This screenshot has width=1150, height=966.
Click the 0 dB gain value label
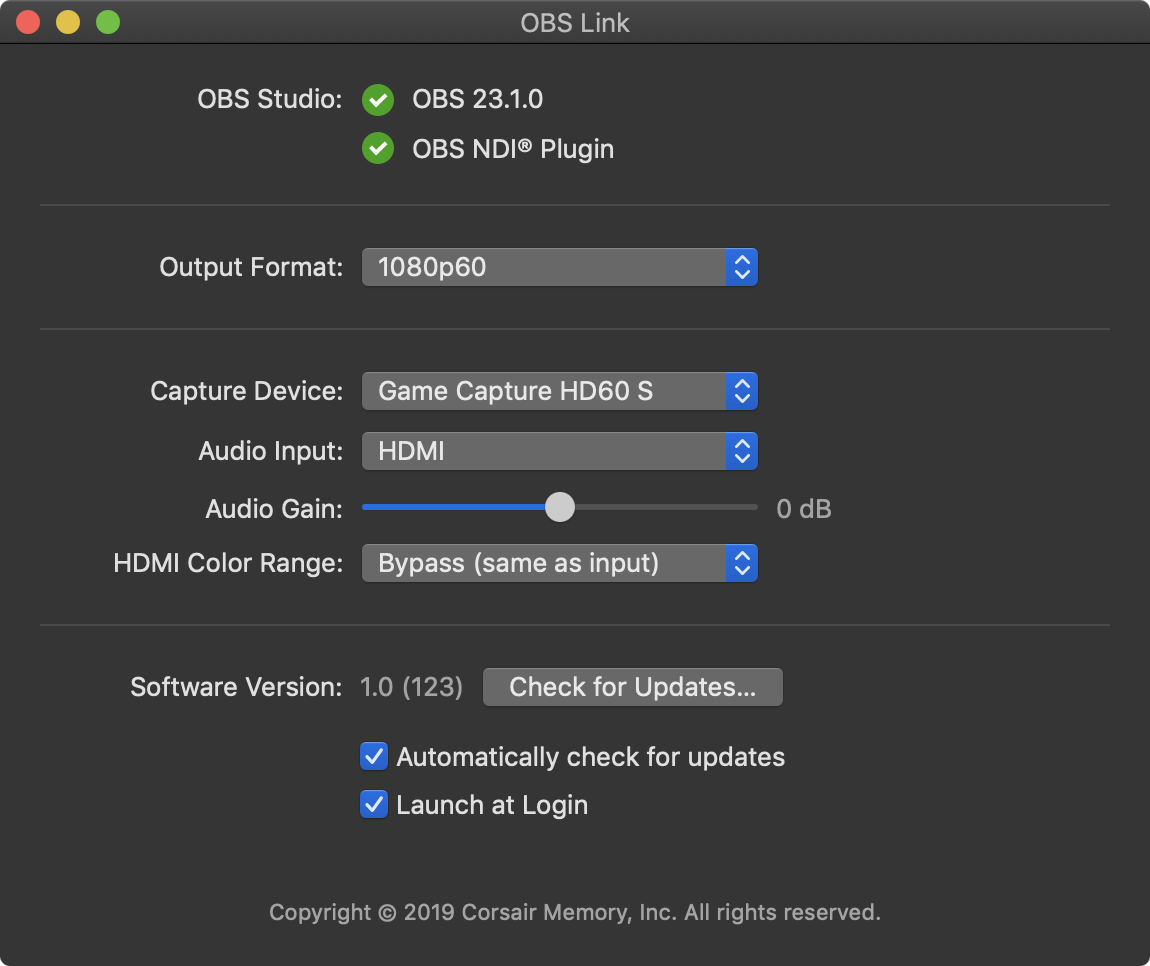click(x=804, y=509)
